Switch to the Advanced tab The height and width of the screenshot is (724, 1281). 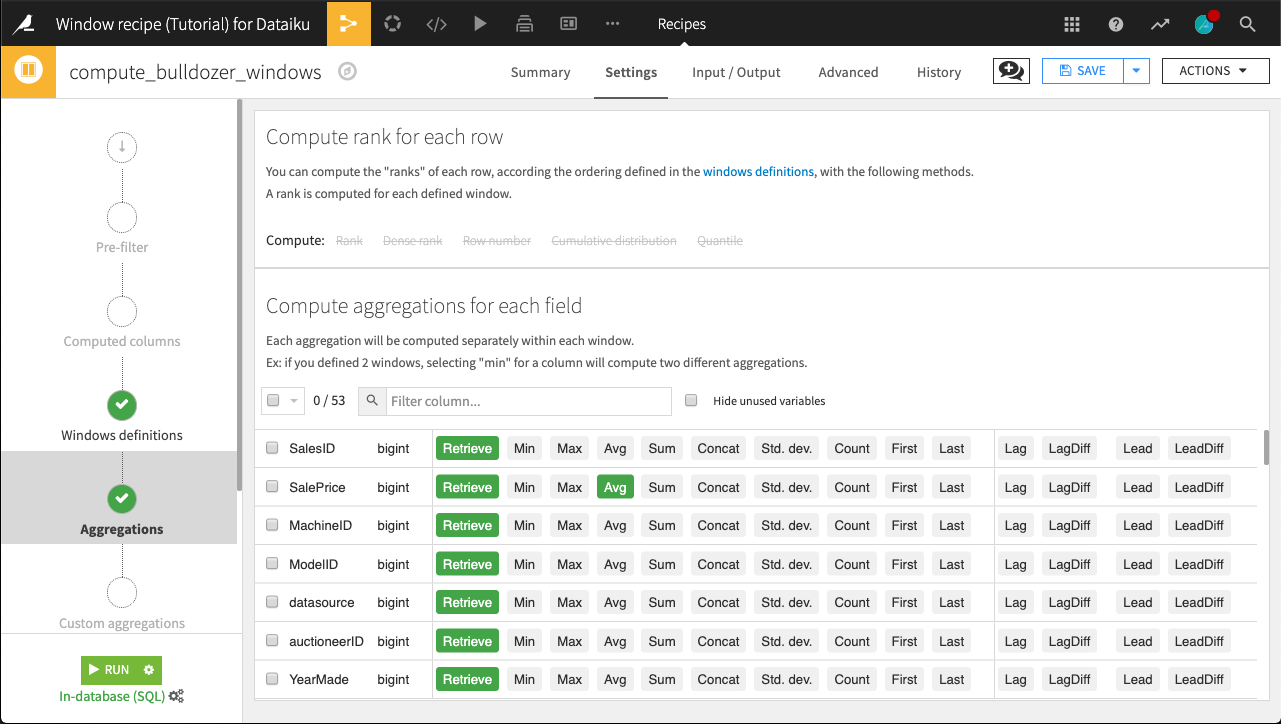tap(848, 72)
